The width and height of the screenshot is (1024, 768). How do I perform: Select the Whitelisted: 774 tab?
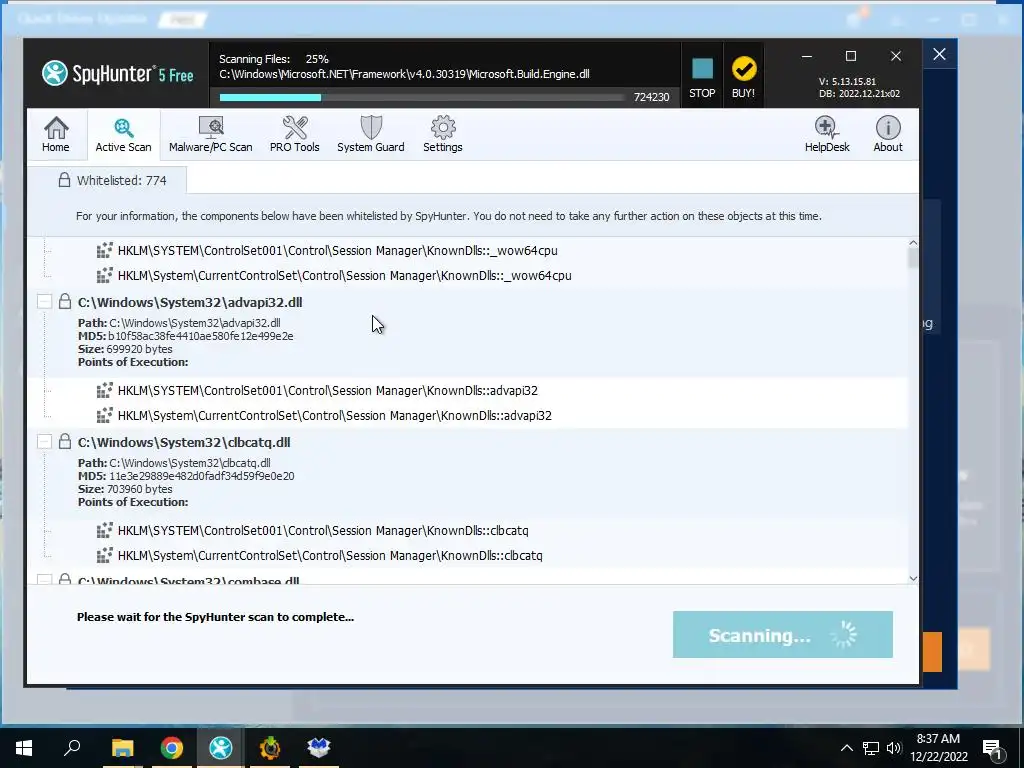[x=108, y=180]
